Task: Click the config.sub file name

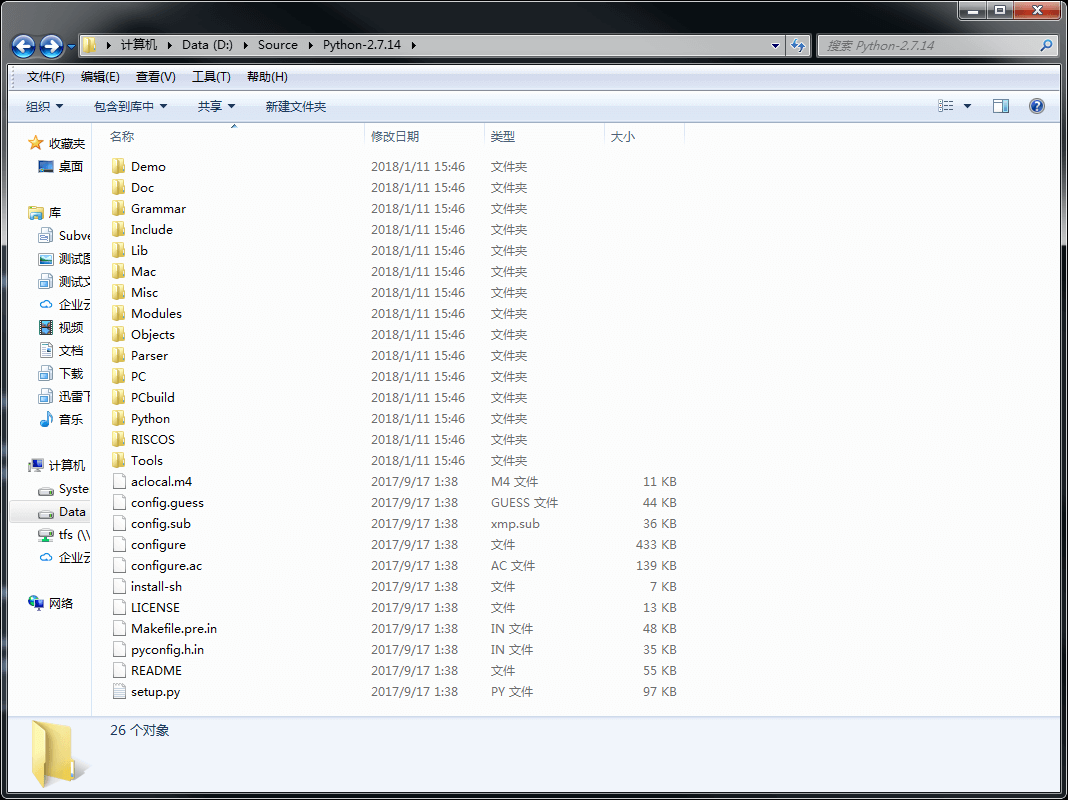Action: point(161,524)
